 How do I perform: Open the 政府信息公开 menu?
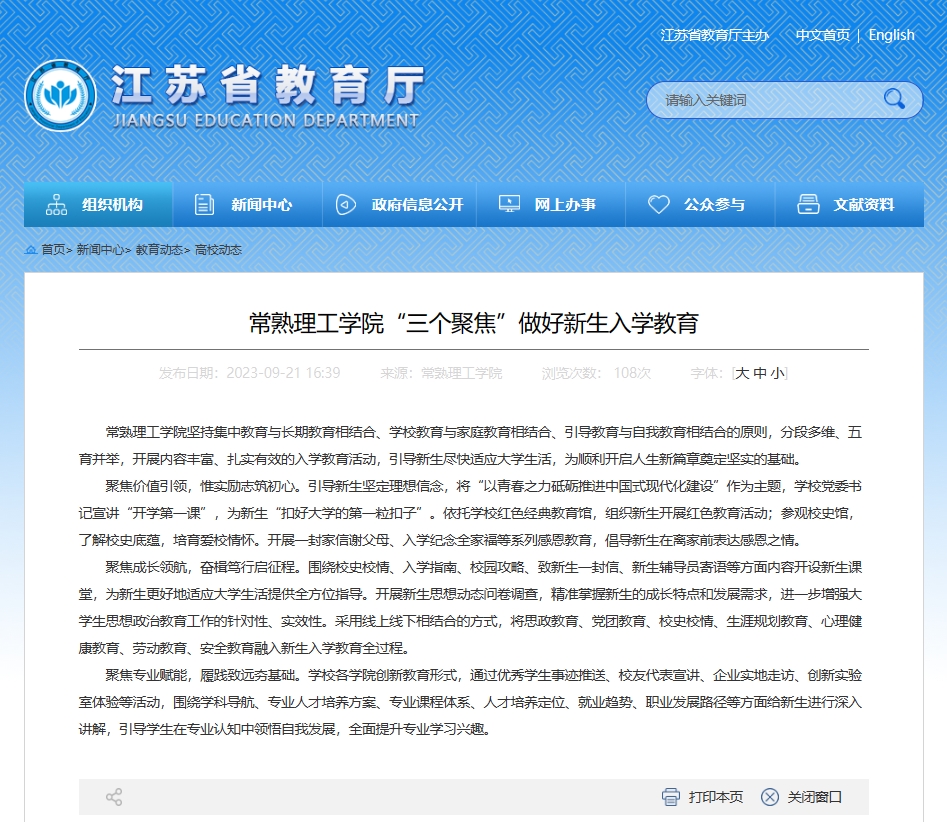[x=399, y=205]
